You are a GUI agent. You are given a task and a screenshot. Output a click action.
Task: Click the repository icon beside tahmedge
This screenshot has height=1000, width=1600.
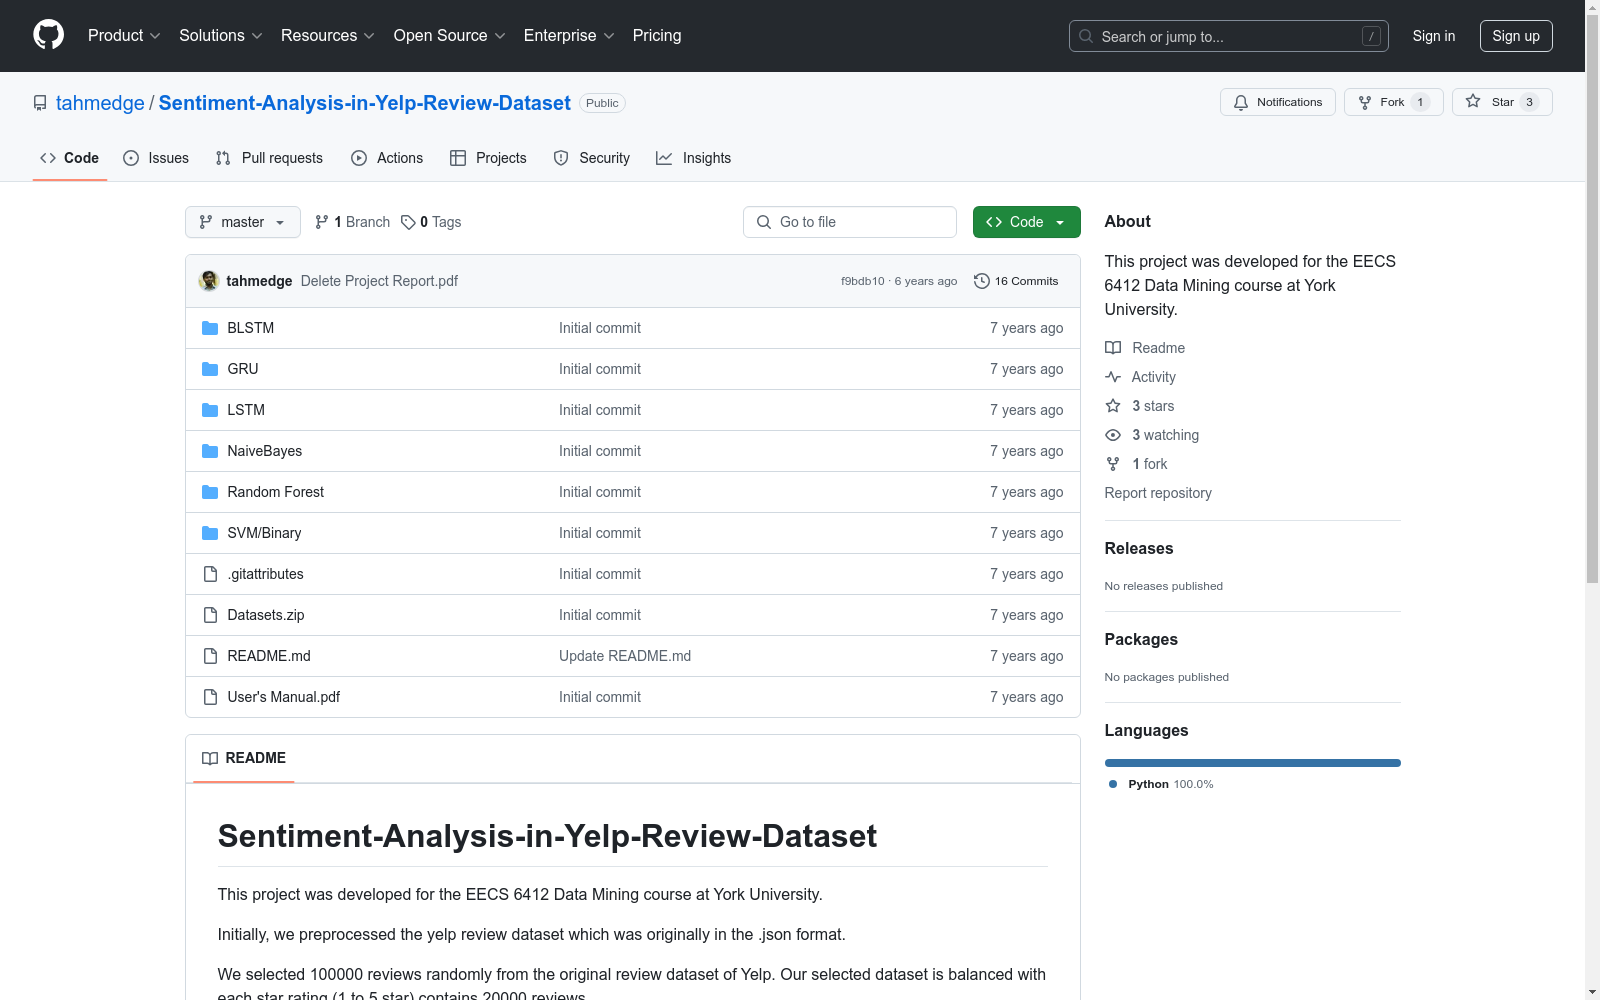(40, 103)
